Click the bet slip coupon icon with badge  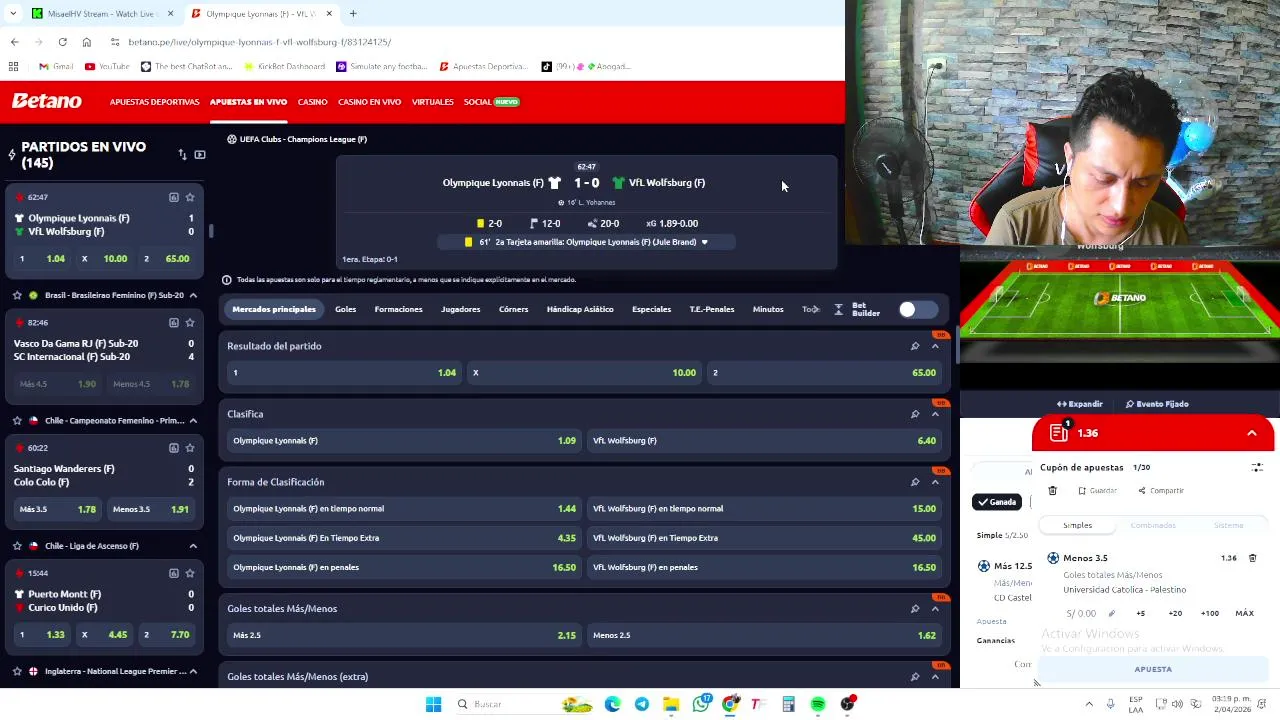click(x=1059, y=432)
